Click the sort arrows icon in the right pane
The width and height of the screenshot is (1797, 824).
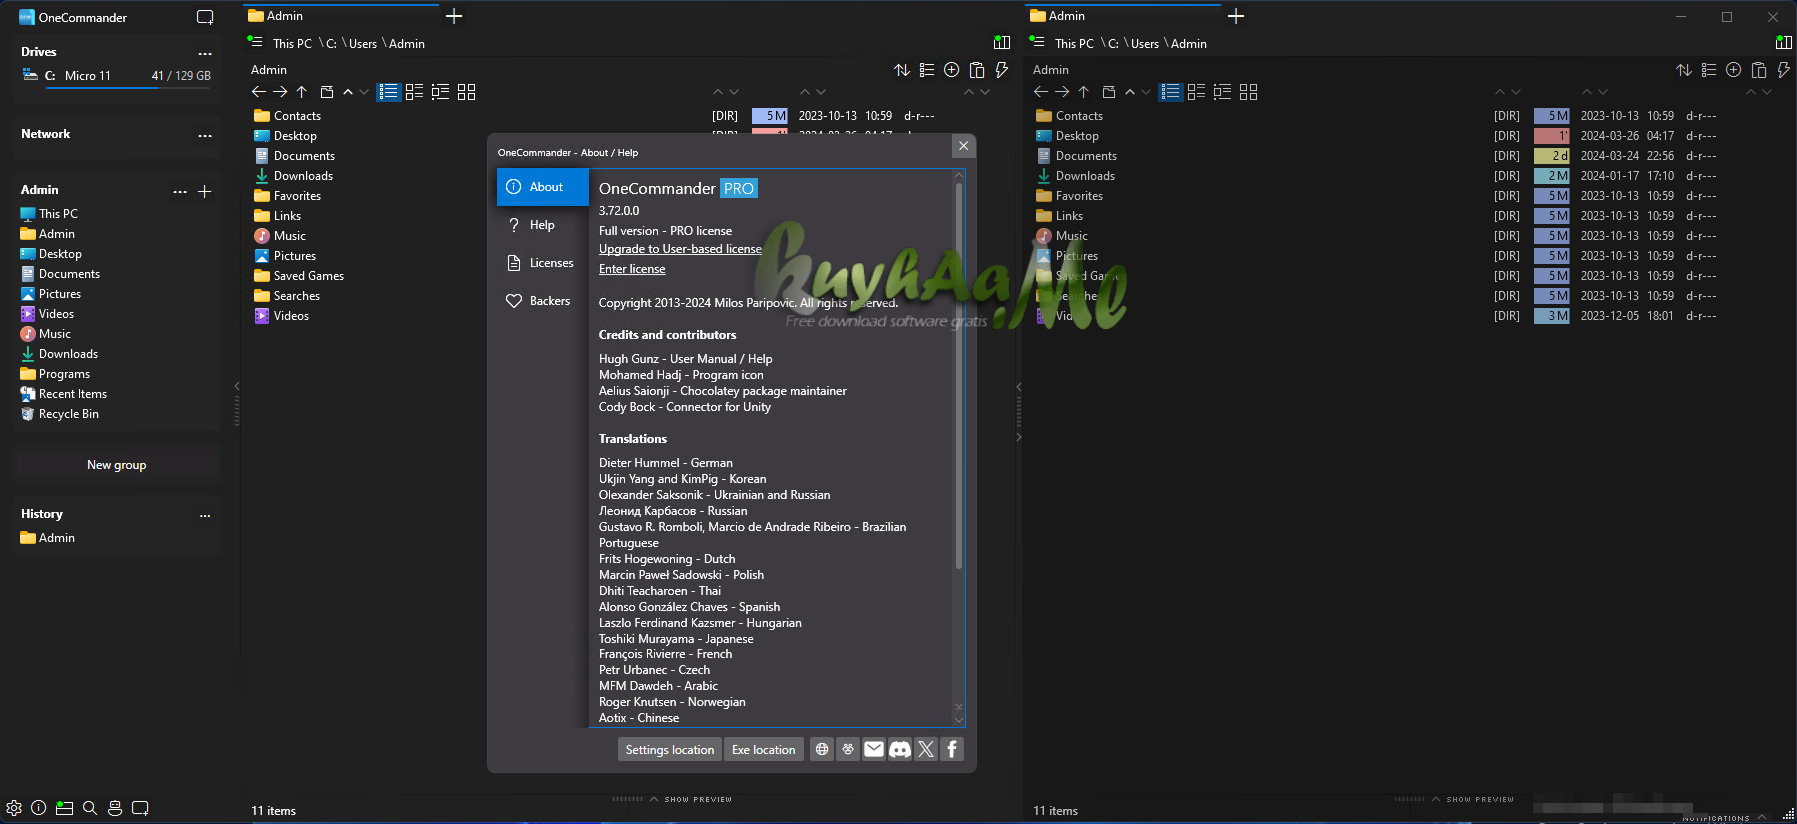[x=1684, y=70]
